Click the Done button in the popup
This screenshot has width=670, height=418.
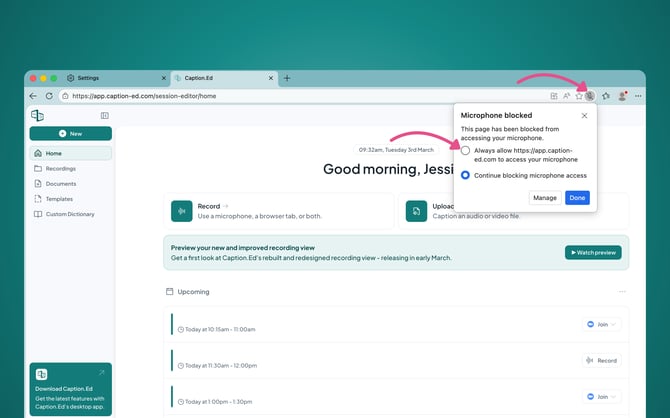click(x=577, y=198)
